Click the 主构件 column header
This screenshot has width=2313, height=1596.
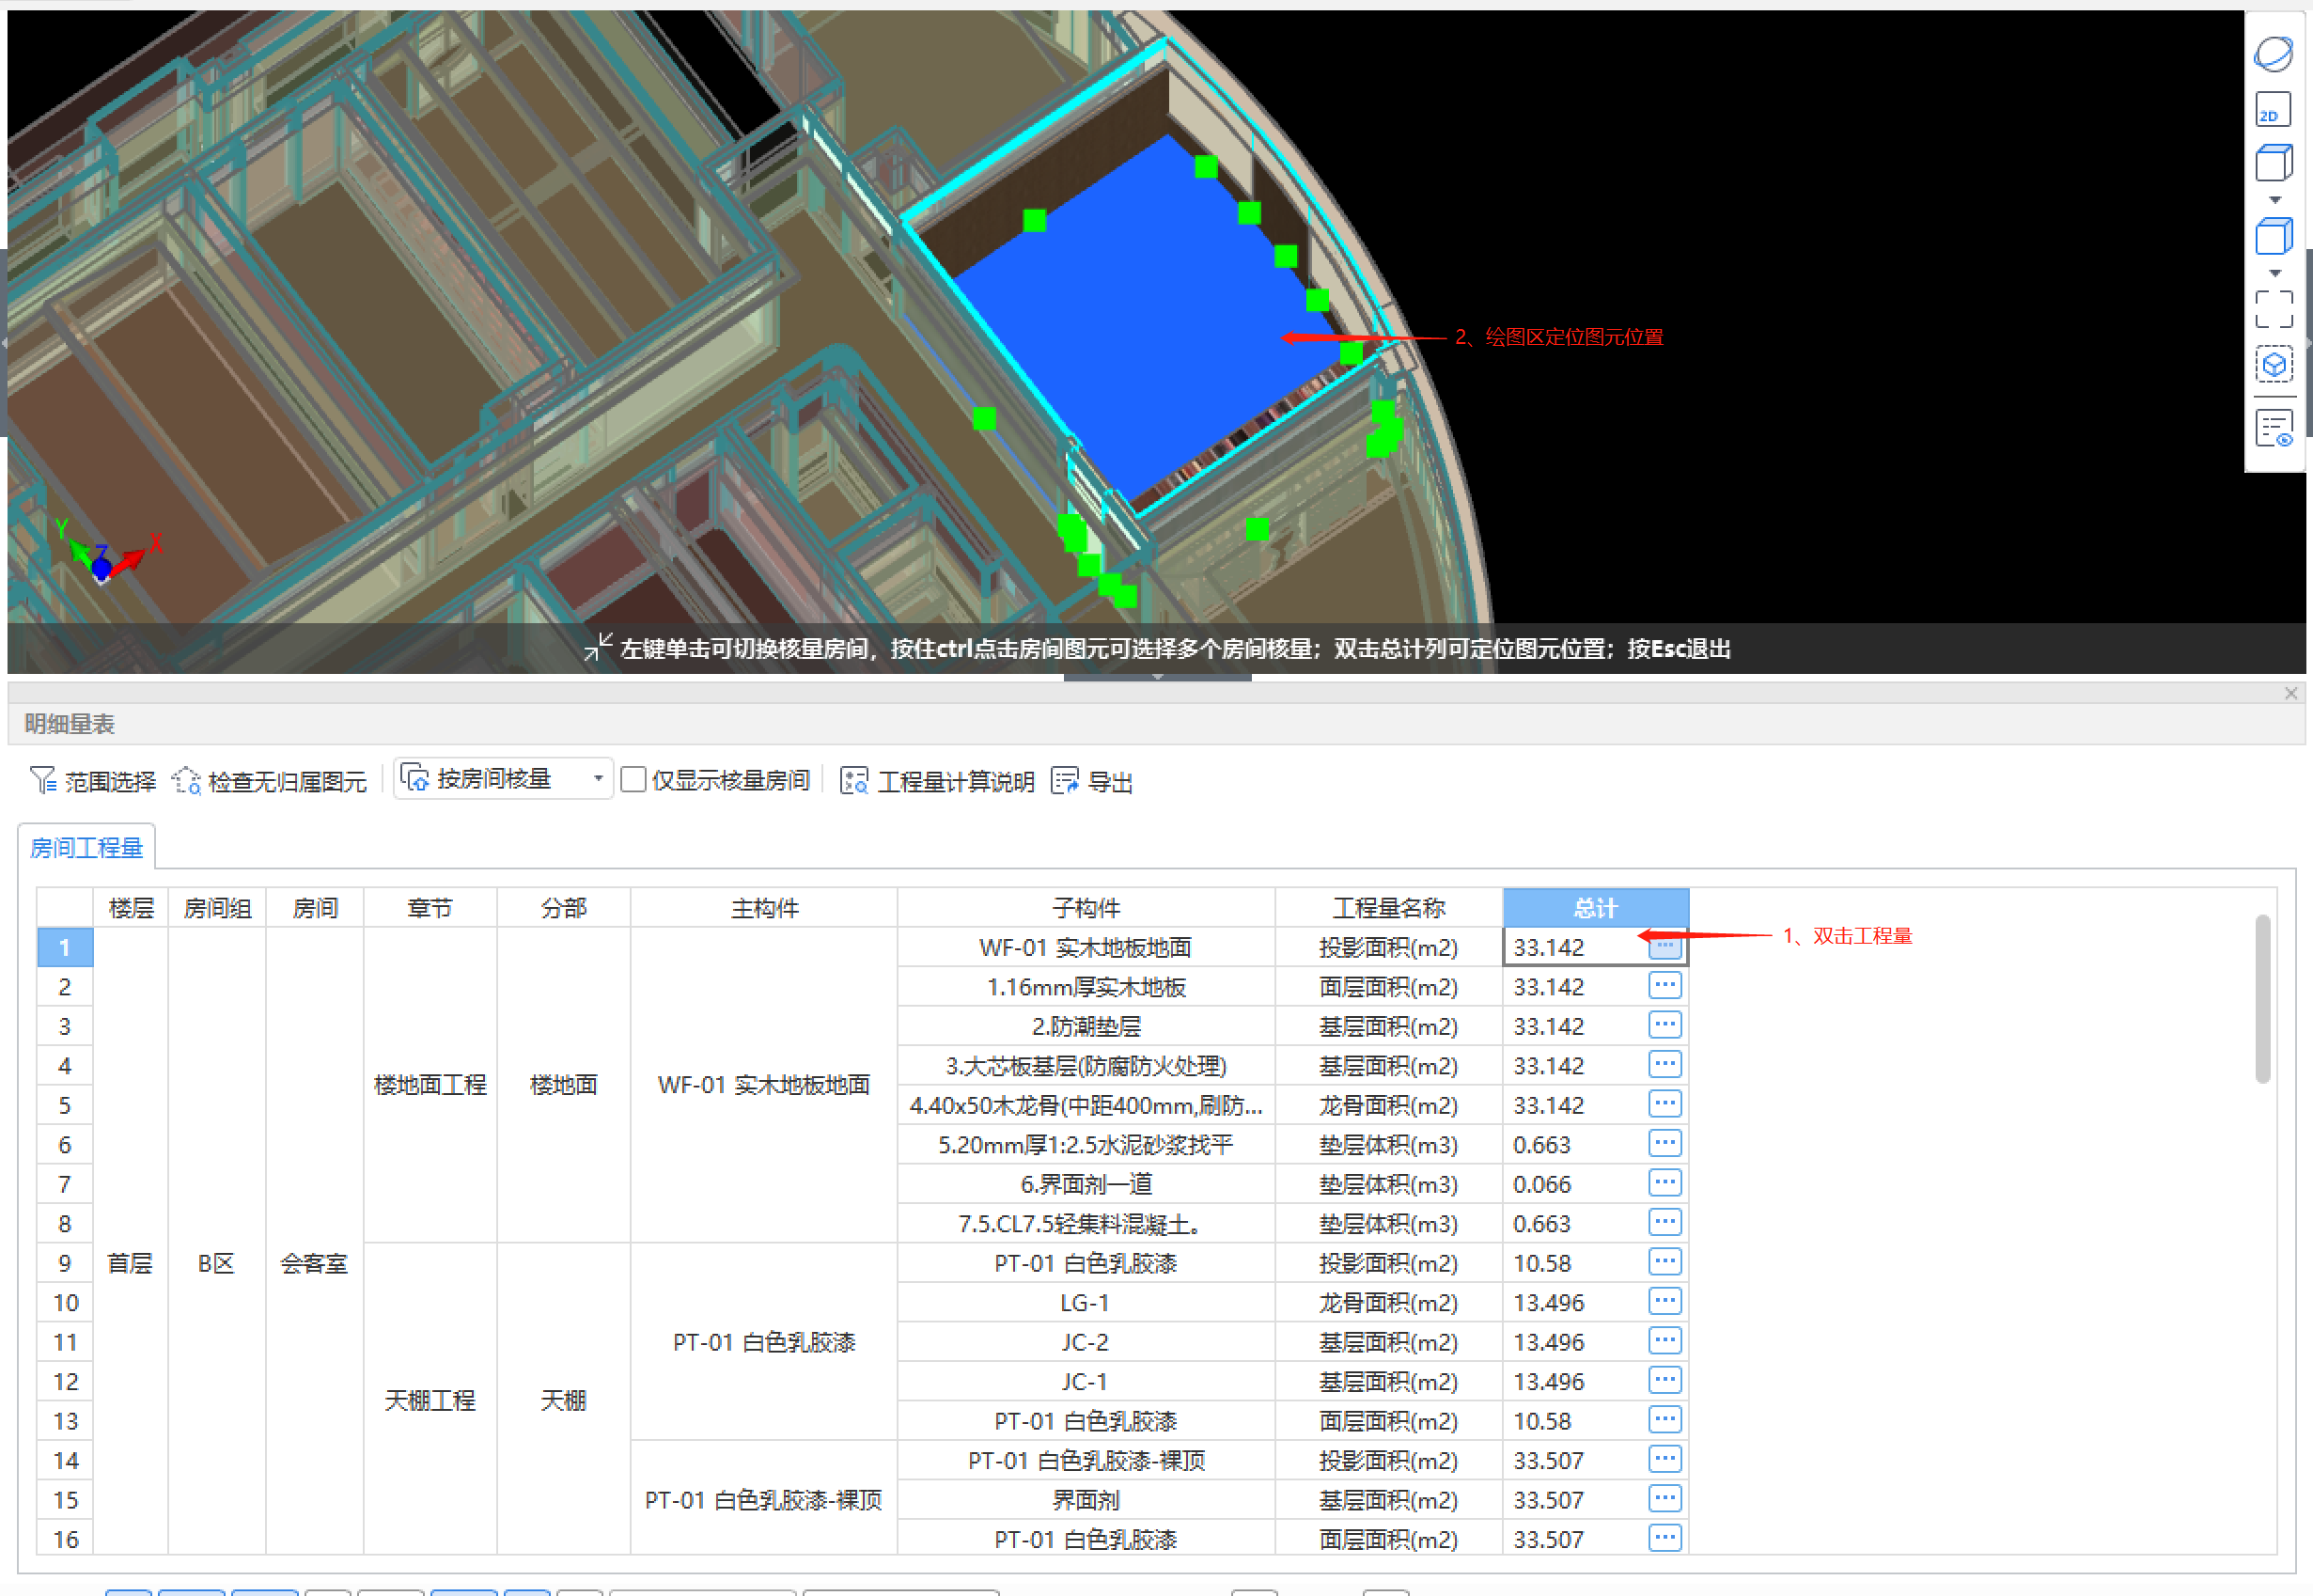point(764,908)
